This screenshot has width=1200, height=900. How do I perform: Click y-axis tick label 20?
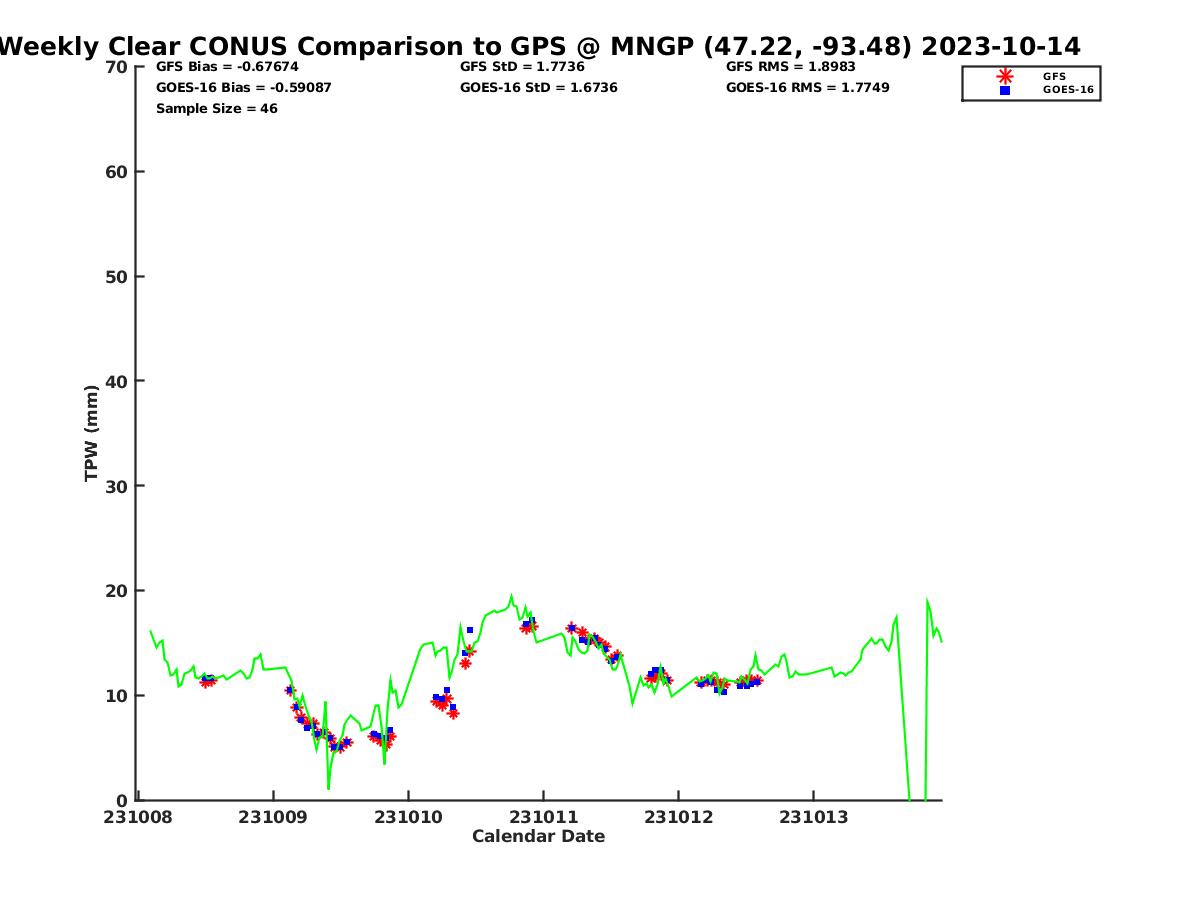coord(117,591)
